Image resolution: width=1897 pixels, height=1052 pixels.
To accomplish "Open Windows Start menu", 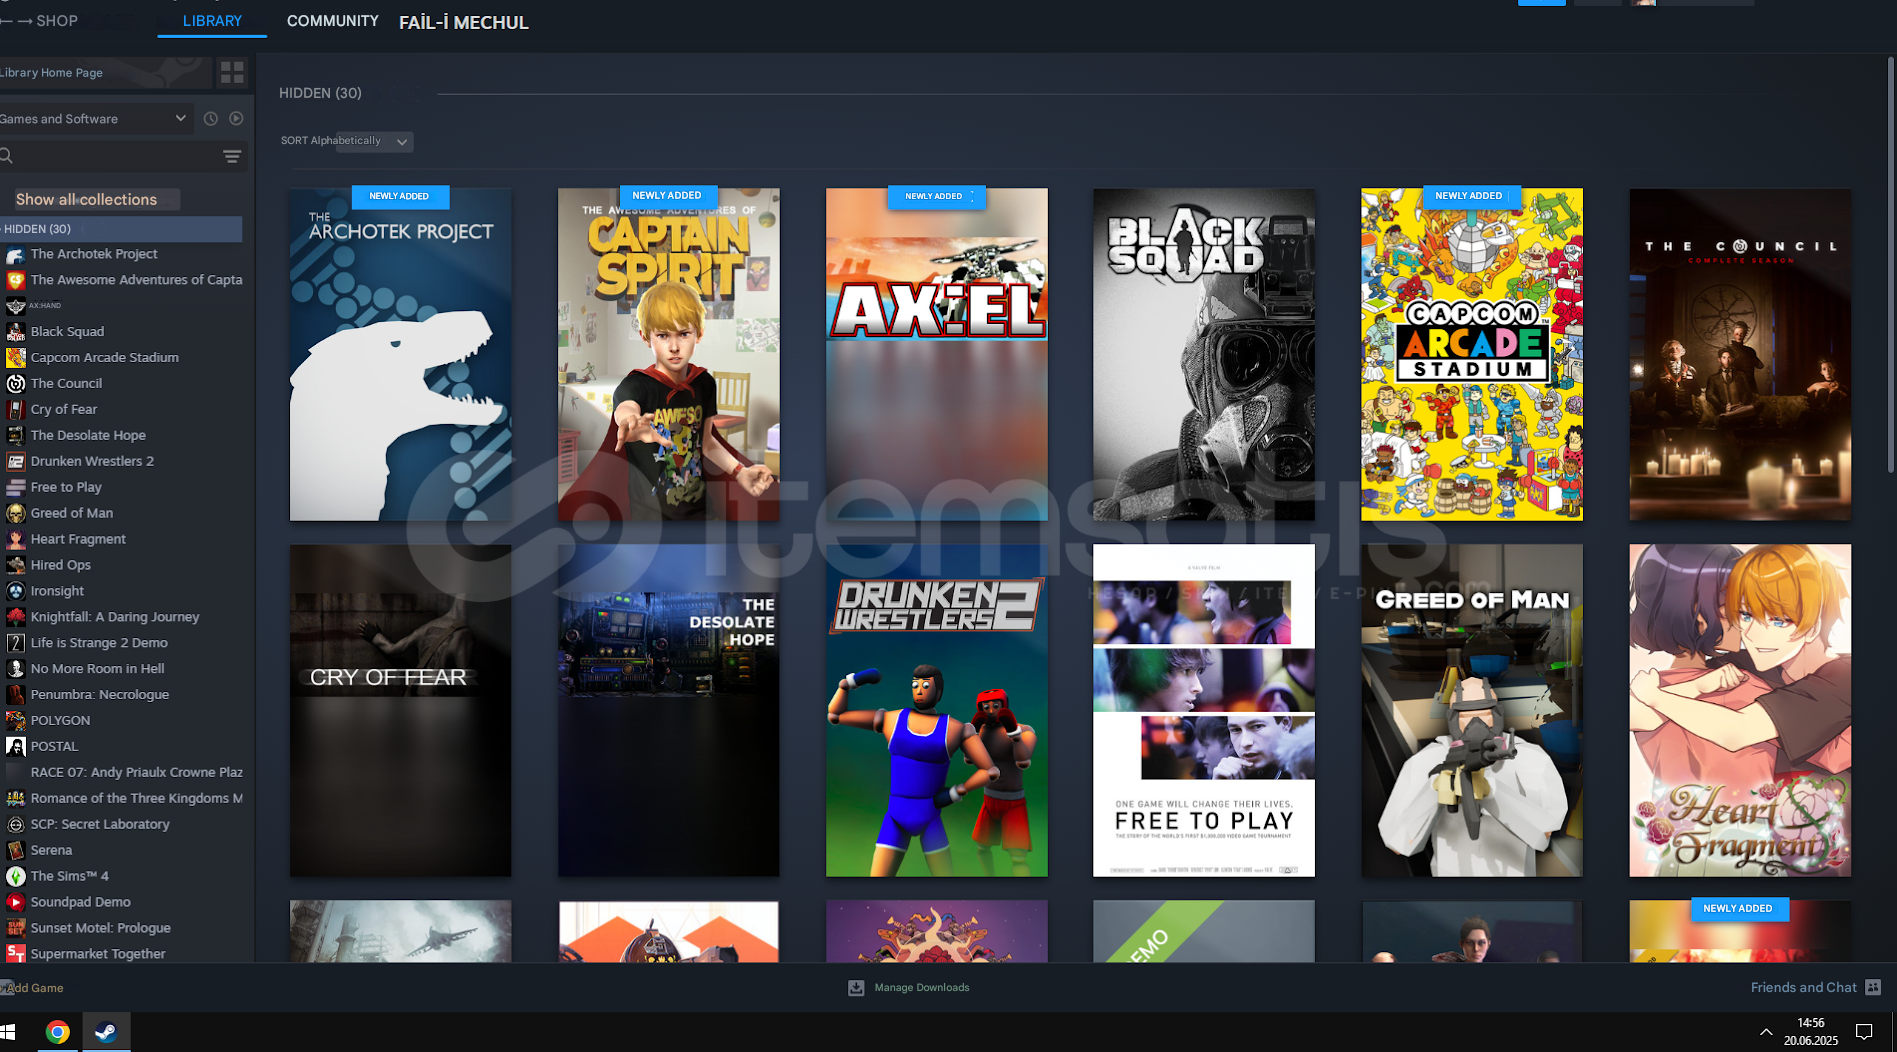I will (9, 1032).
